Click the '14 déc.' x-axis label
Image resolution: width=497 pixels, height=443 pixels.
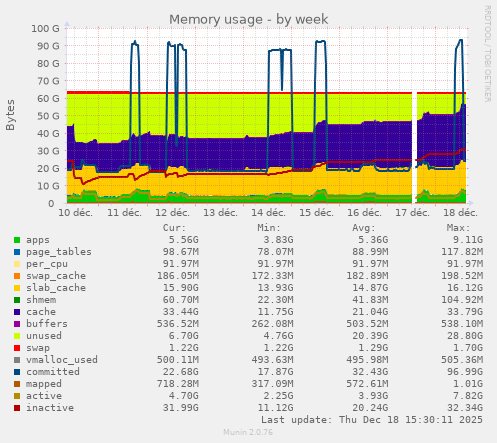pos(268,213)
